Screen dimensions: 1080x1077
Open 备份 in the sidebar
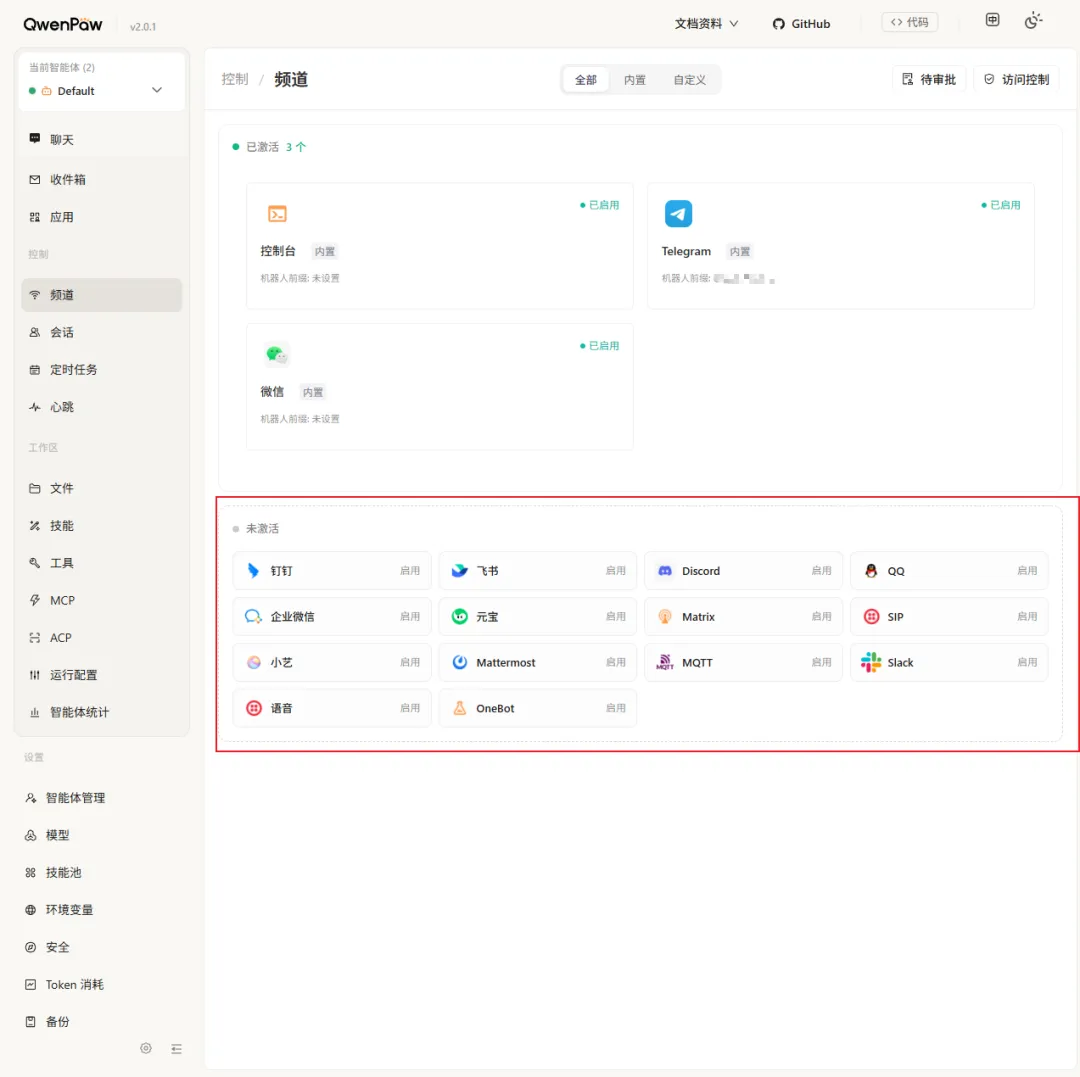point(101,1022)
